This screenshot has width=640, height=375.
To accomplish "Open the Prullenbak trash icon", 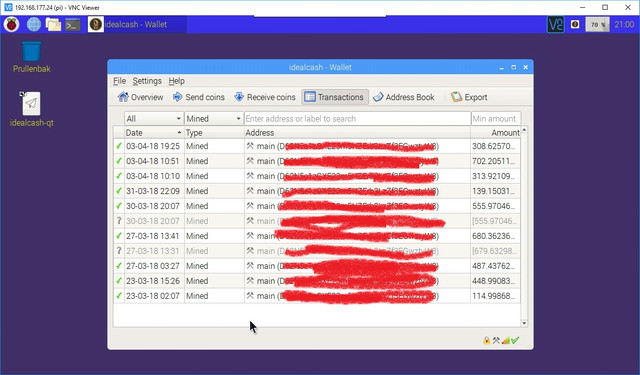I will [31, 51].
